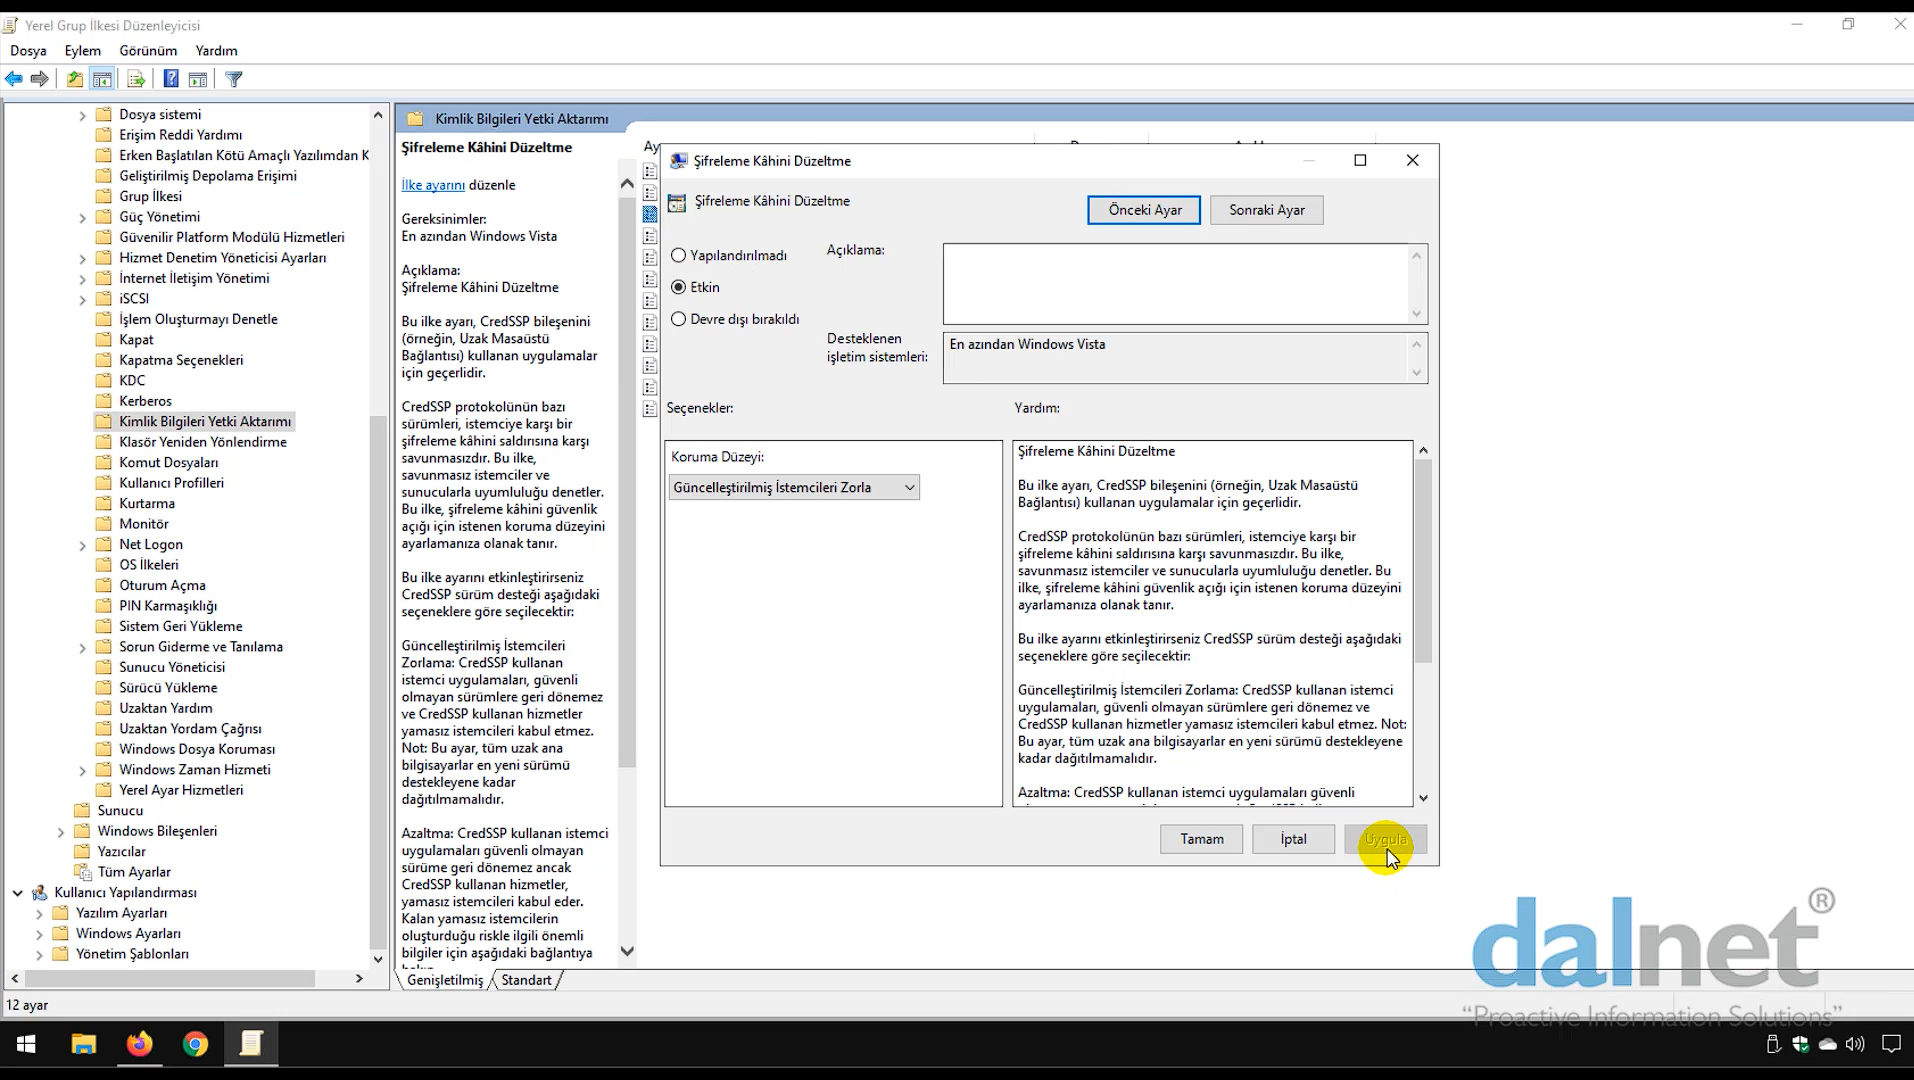
Task: Click the Forward arrow in the toolbar
Action: pyautogui.click(x=40, y=79)
